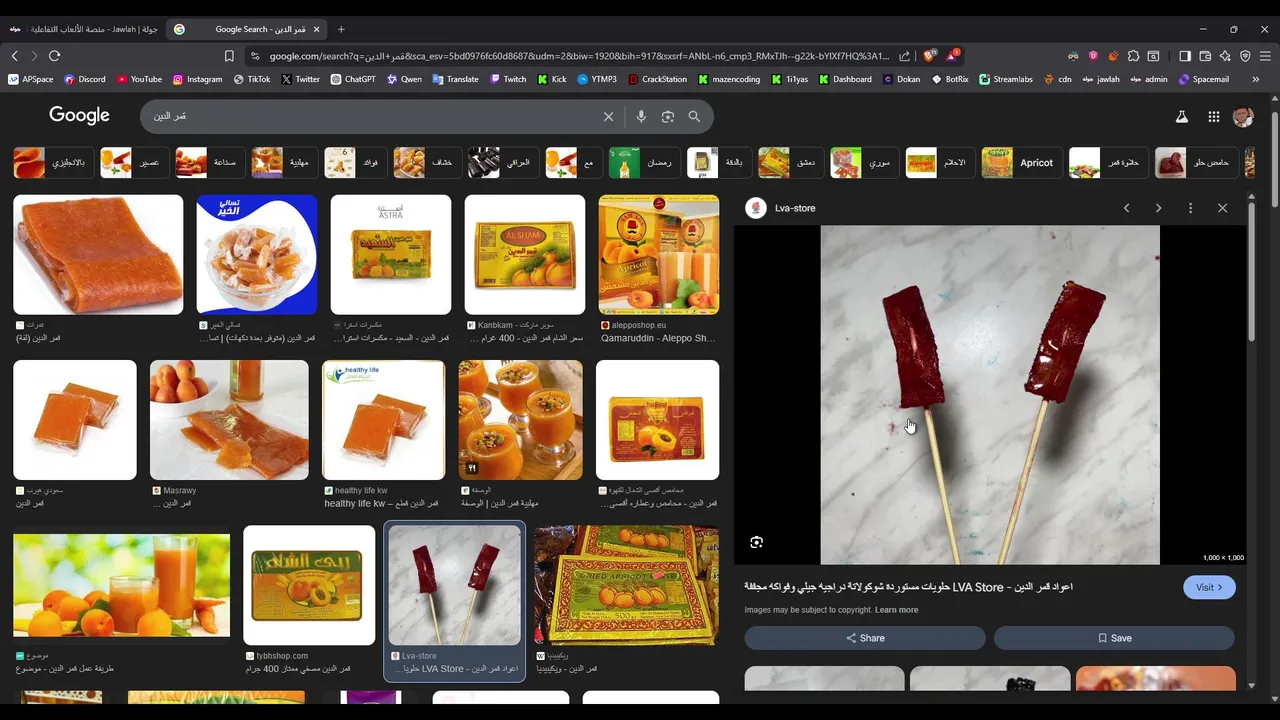Clear the Google search box with X
Screen dimensions: 1280x720
[608, 116]
